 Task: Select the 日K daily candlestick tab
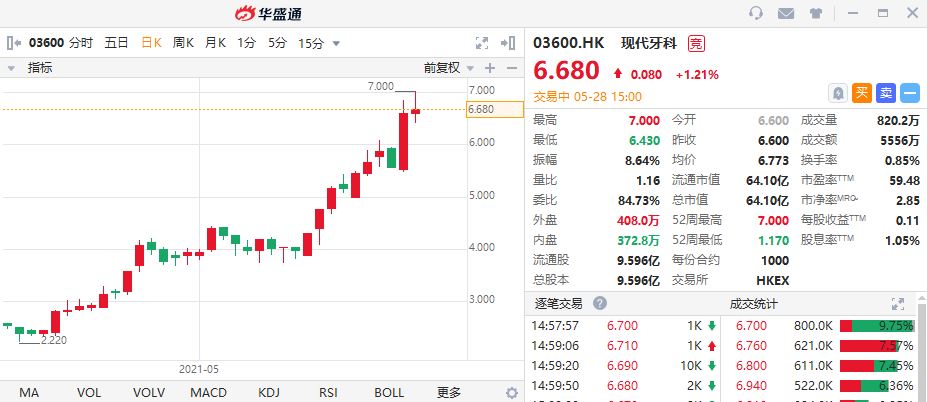(151, 43)
